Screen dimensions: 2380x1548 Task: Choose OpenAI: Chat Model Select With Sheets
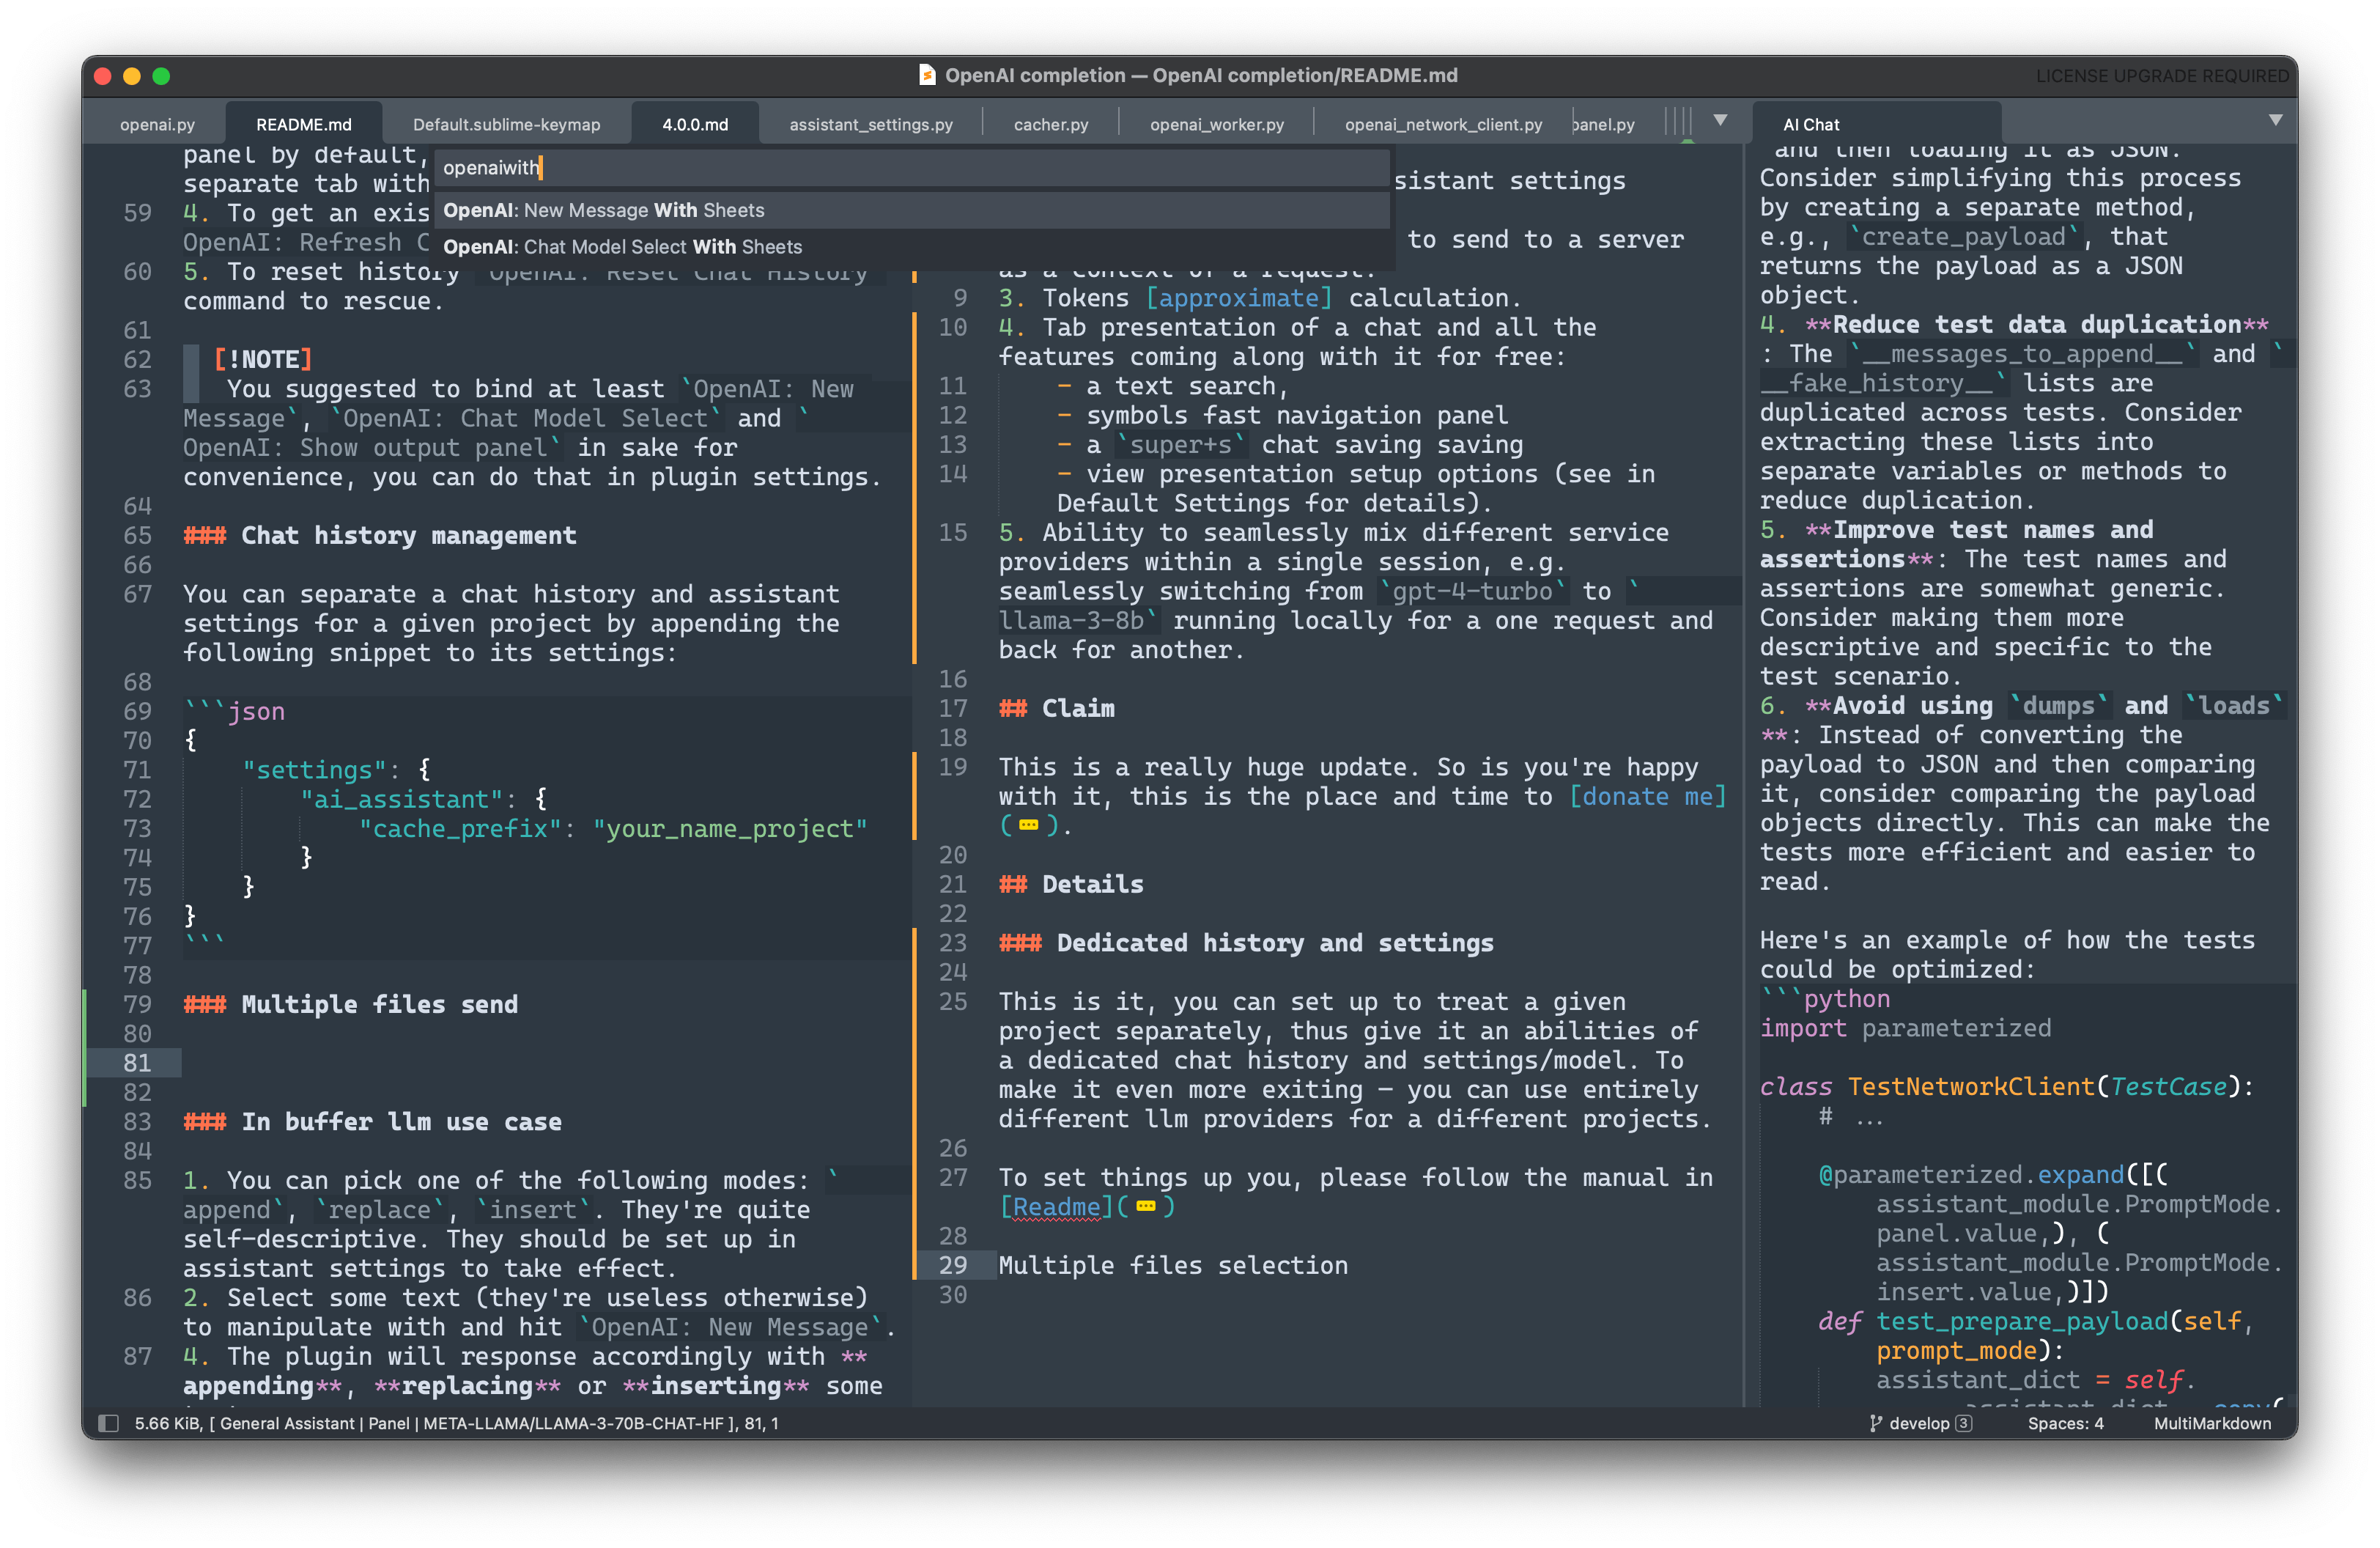tap(911, 247)
